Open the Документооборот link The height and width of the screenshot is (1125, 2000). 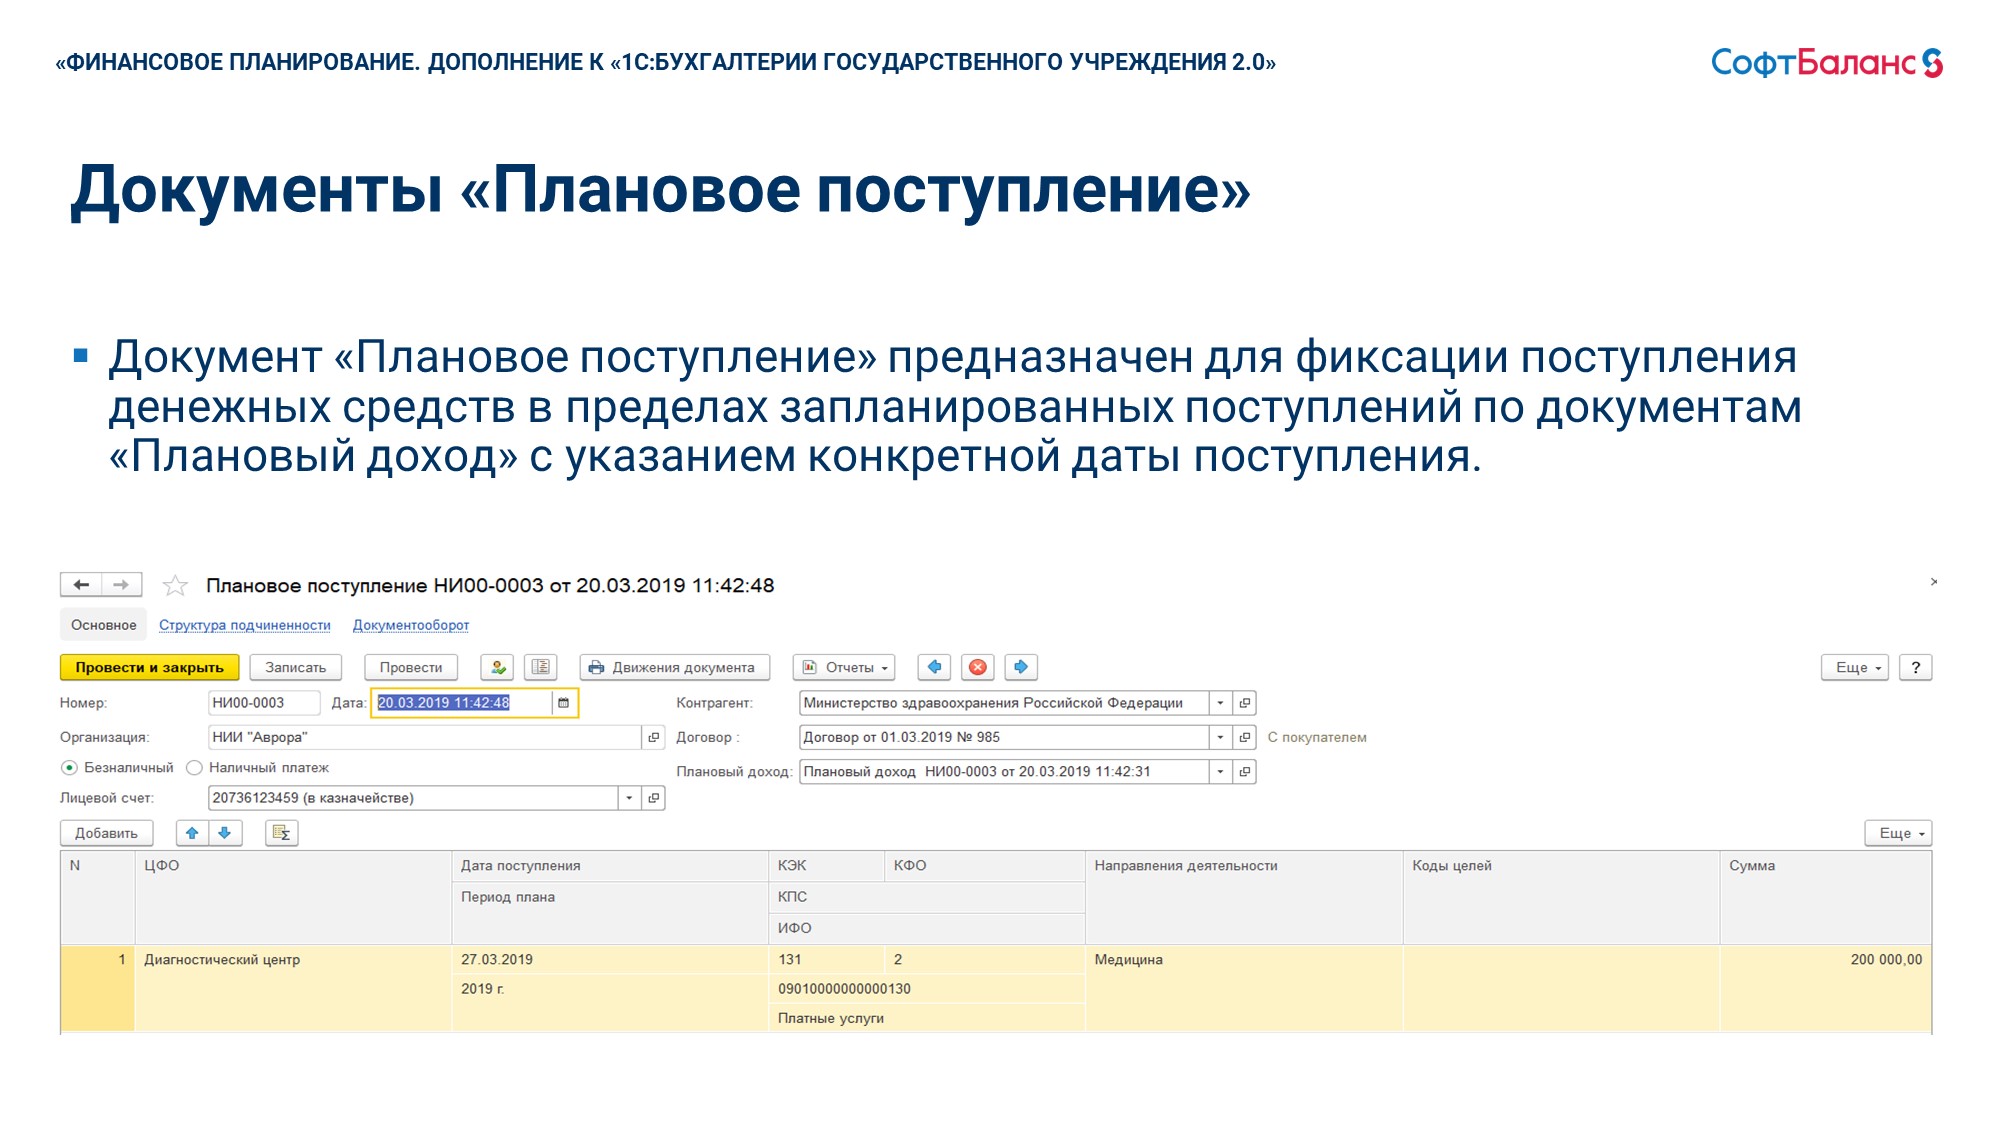click(411, 625)
